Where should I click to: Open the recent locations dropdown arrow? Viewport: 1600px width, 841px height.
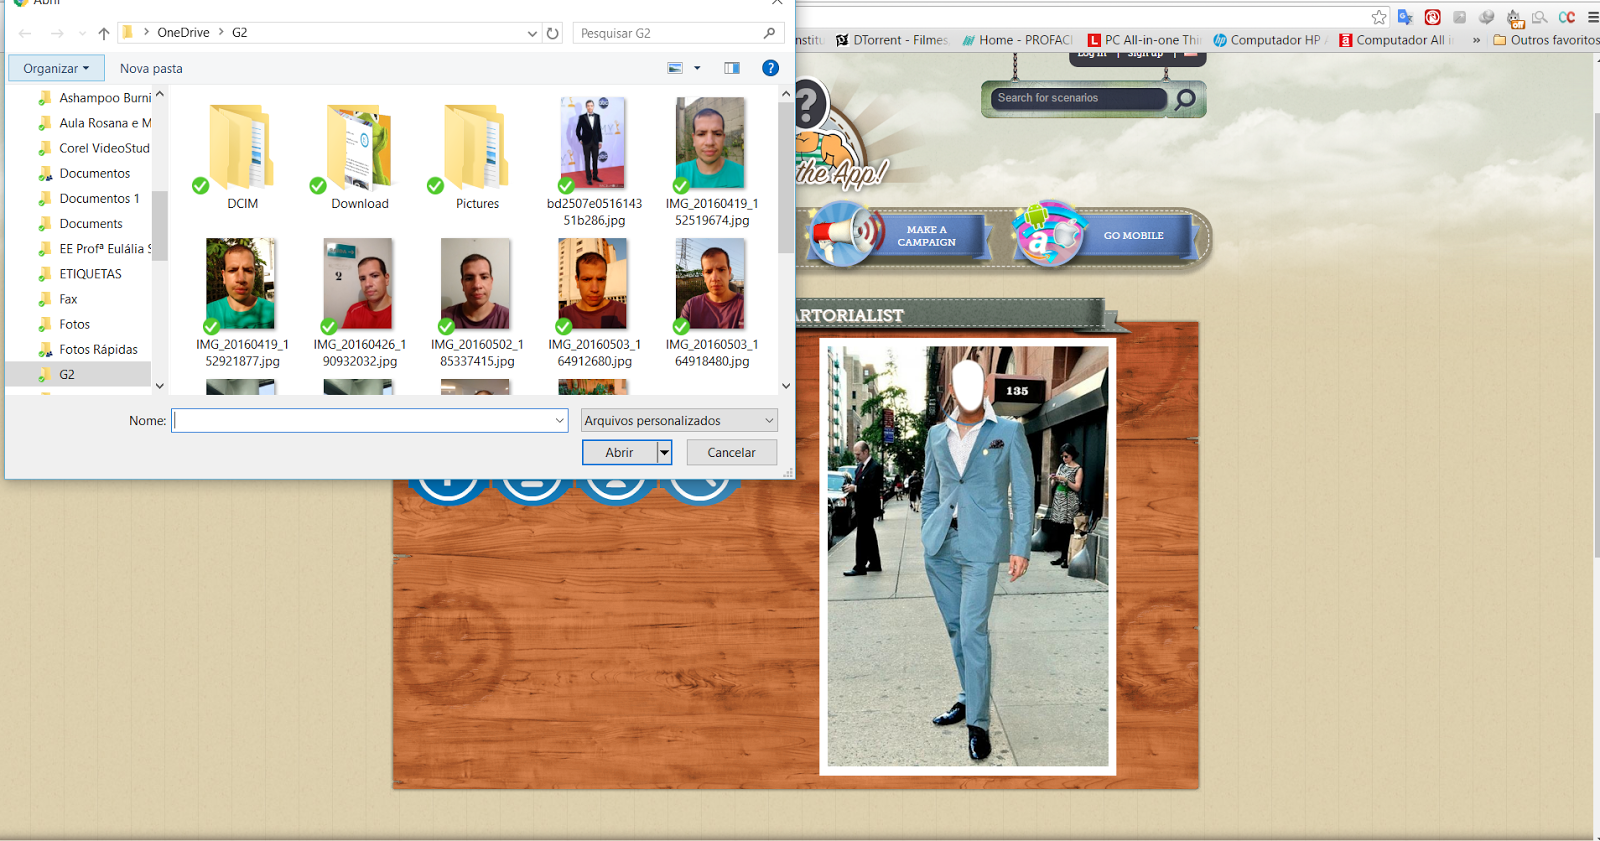pyautogui.click(x=82, y=33)
